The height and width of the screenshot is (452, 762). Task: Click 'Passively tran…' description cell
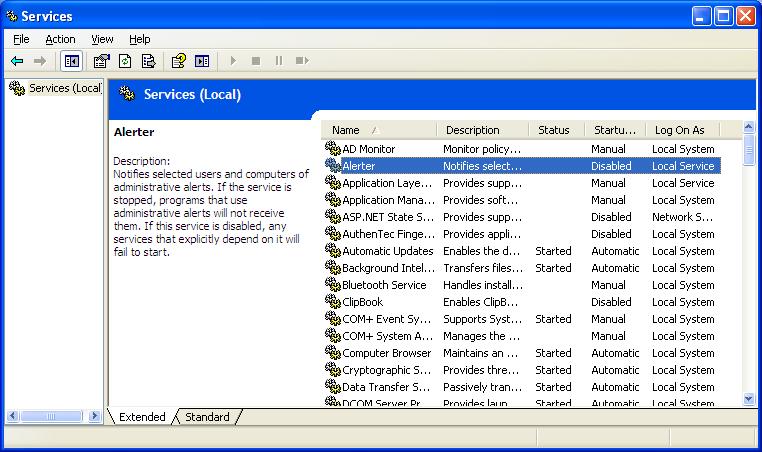pos(482,387)
